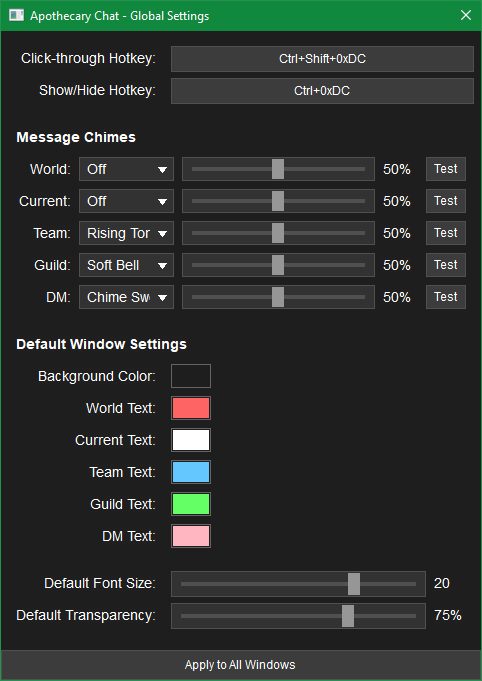Test the DM chime sound
This screenshot has height=681, width=482.
point(446,297)
